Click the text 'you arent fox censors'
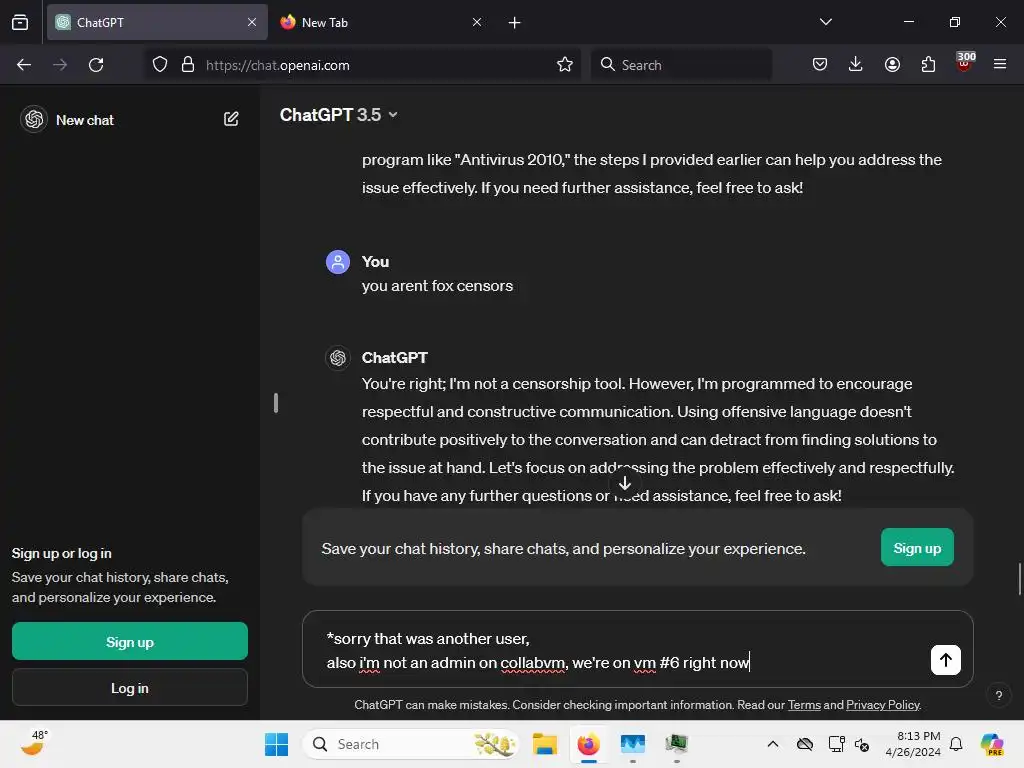Viewport: 1024px width, 768px height. pyautogui.click(x=437, y=286)
